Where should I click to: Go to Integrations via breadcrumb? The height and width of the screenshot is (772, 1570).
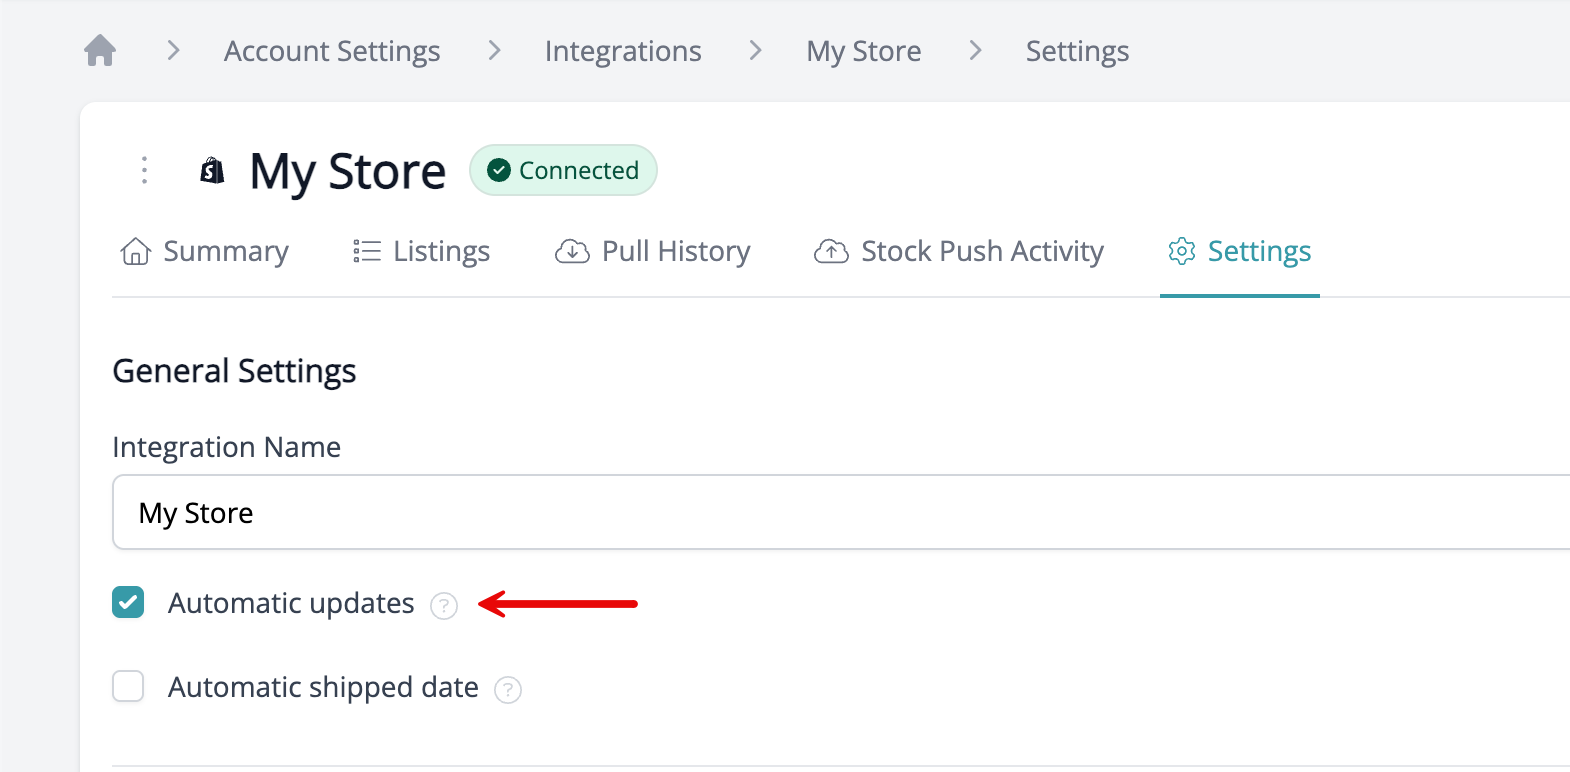(x=623, y=51)
